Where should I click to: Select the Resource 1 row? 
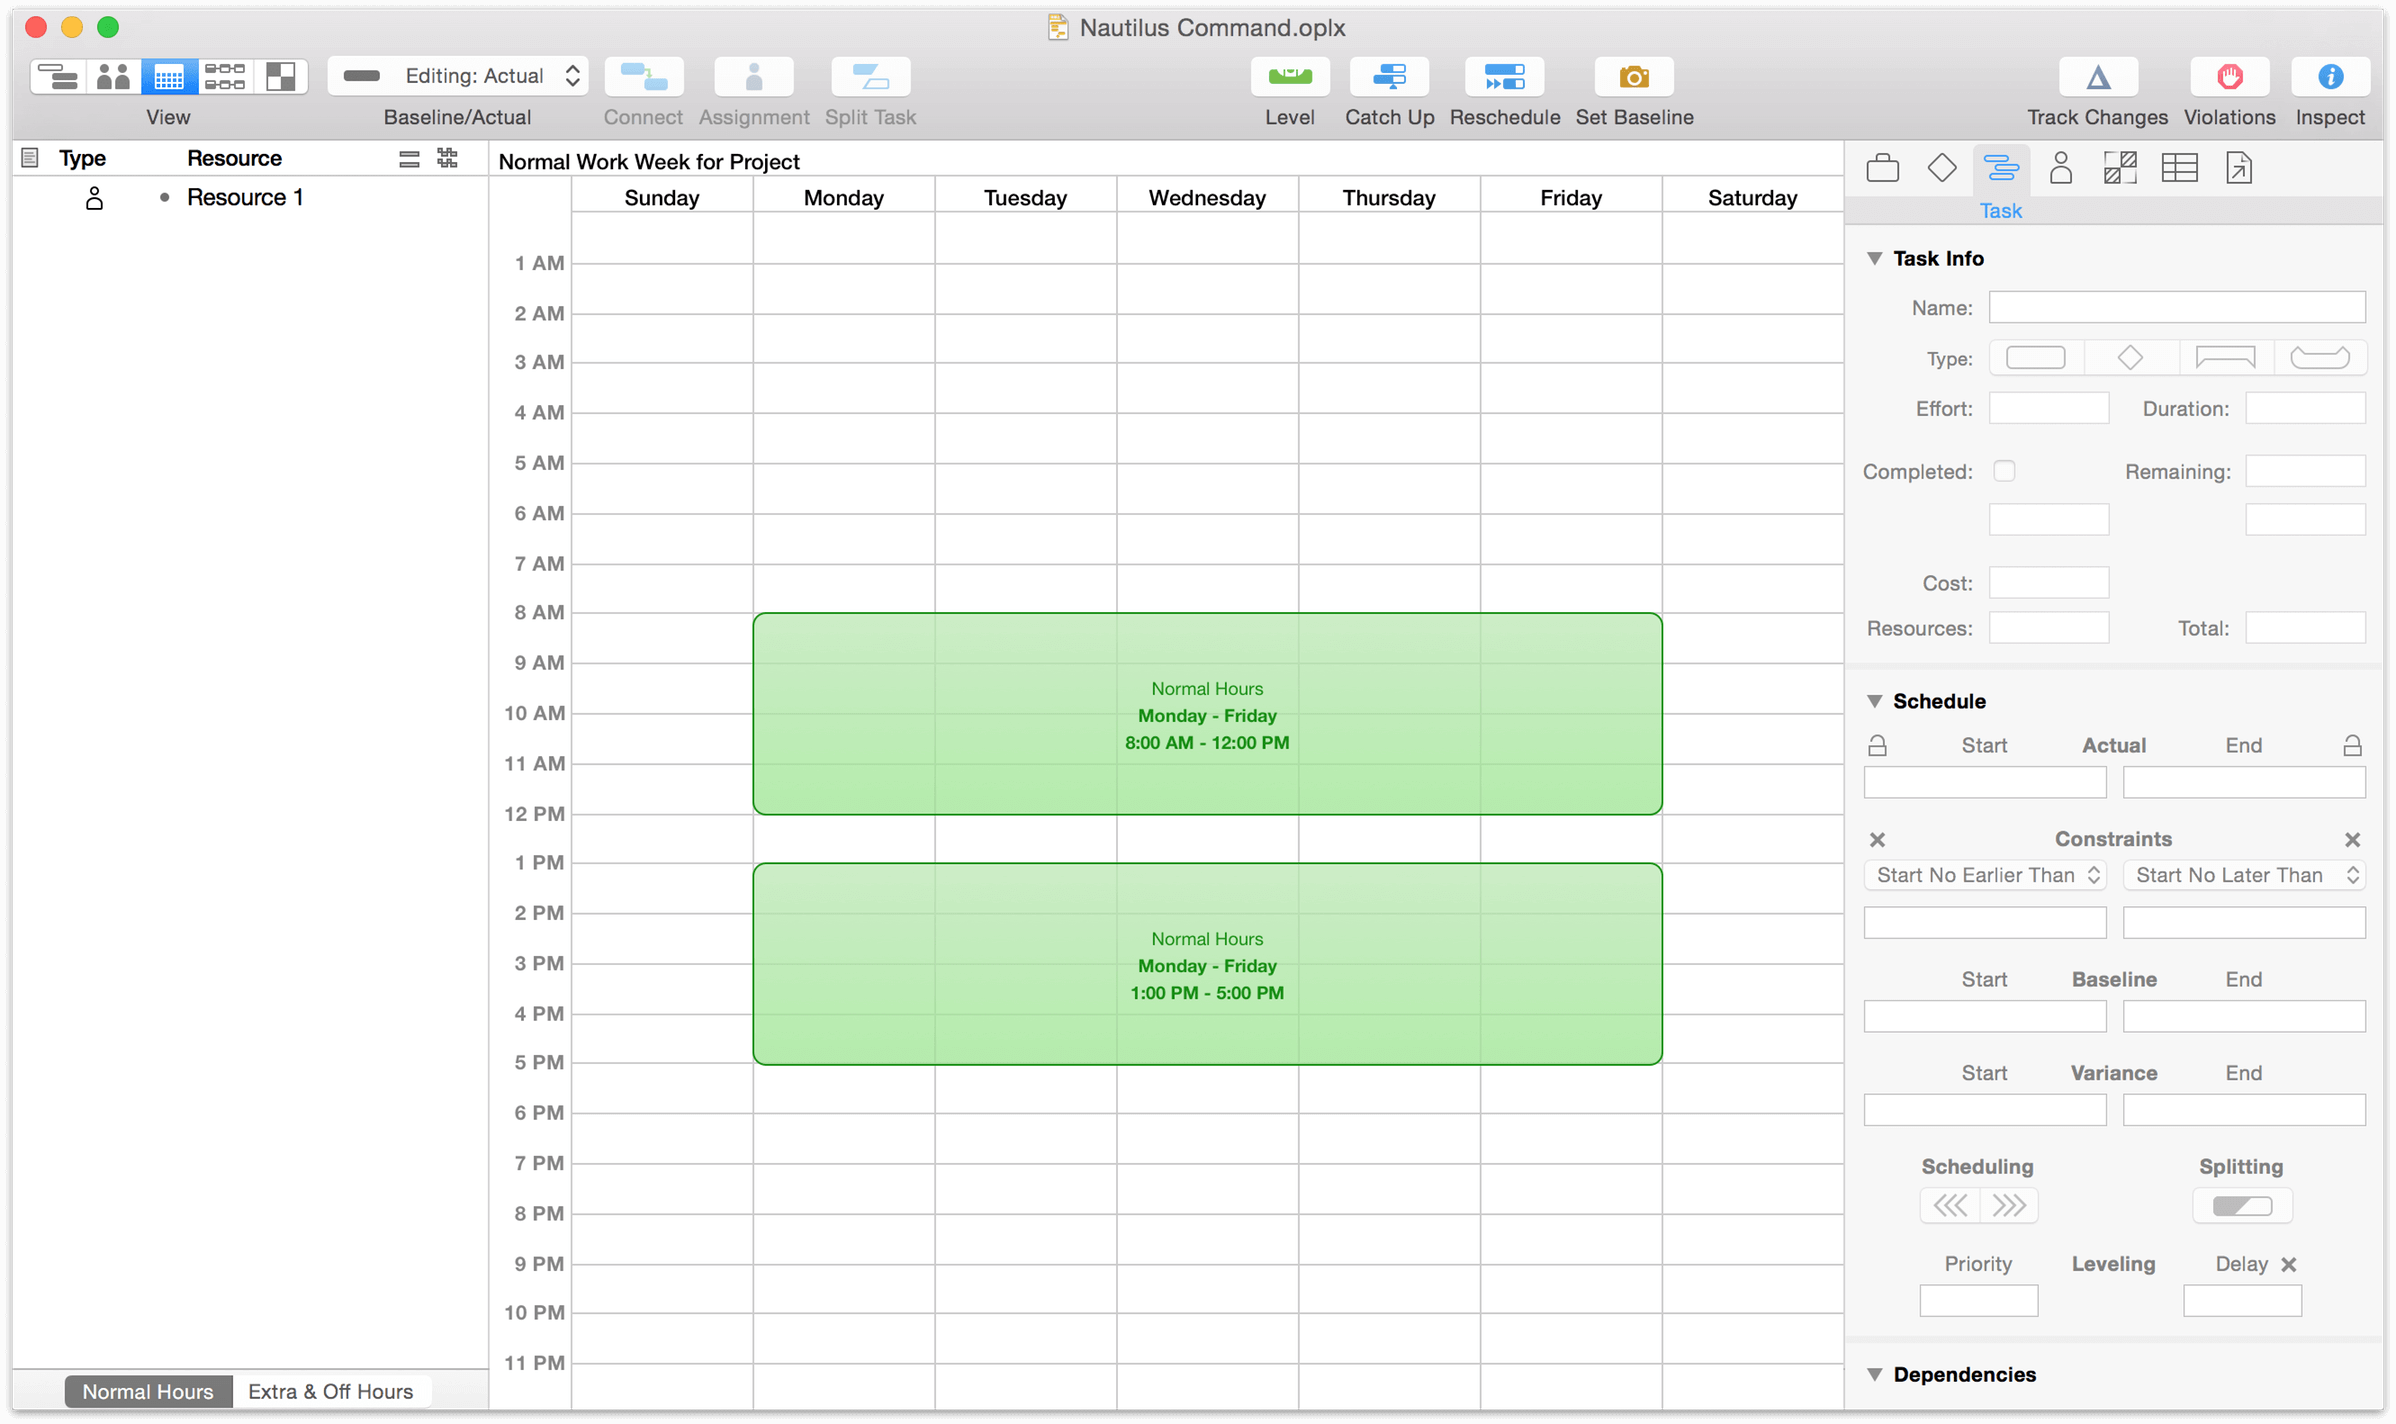pos(250,198)
